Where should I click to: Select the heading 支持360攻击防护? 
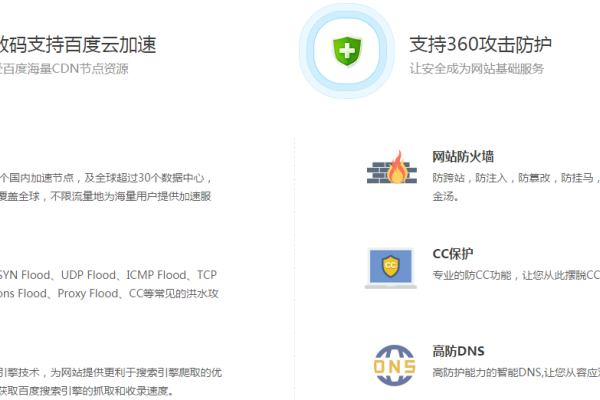pyautogui.click(x=480, y=44)
